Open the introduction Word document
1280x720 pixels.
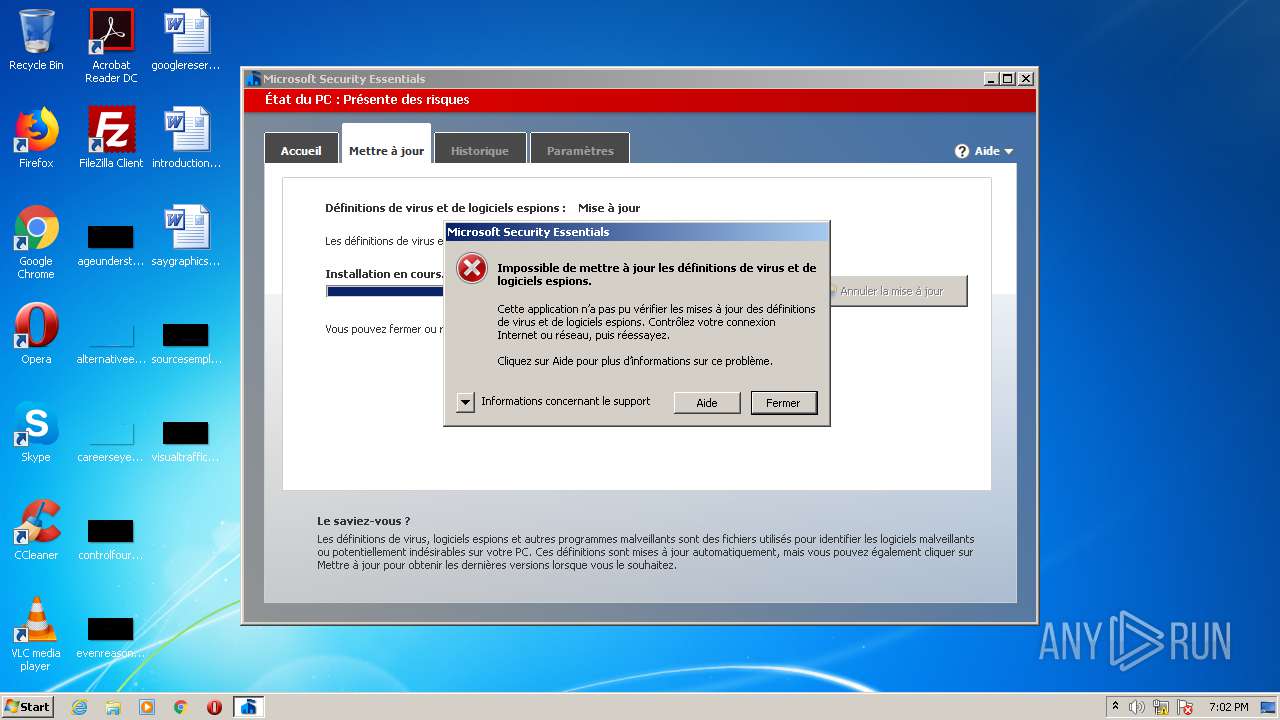(186, 138)
